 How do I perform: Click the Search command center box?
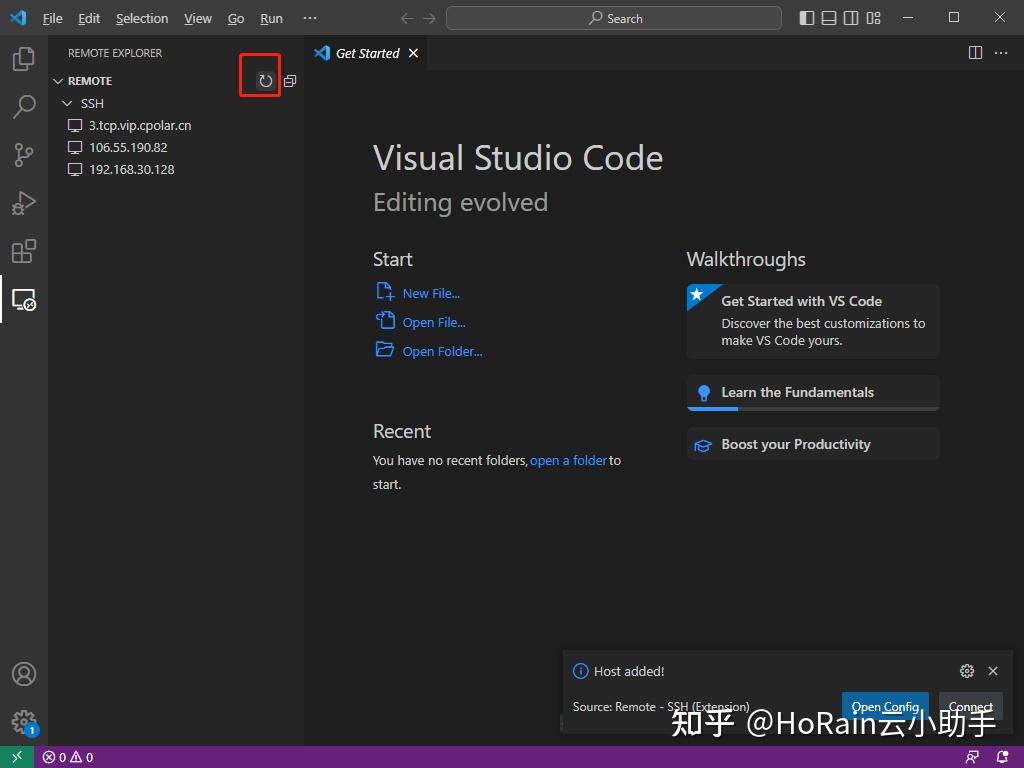point(614,18)
